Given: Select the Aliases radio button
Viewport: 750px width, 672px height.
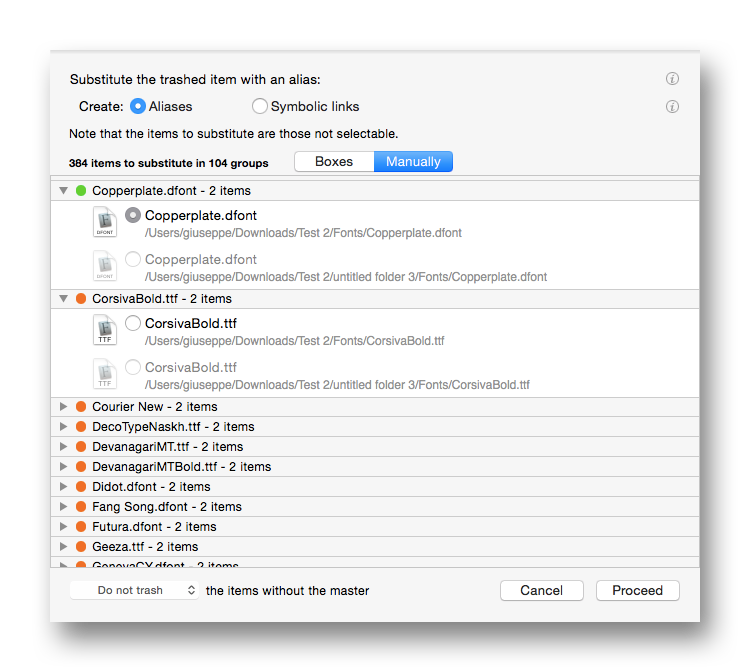Looking at the screenshot, I should (138, 106).
